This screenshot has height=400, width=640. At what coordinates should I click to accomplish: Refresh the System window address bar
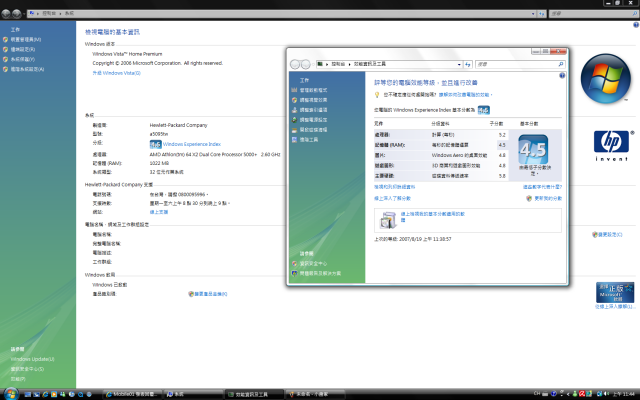pos(542,14)
